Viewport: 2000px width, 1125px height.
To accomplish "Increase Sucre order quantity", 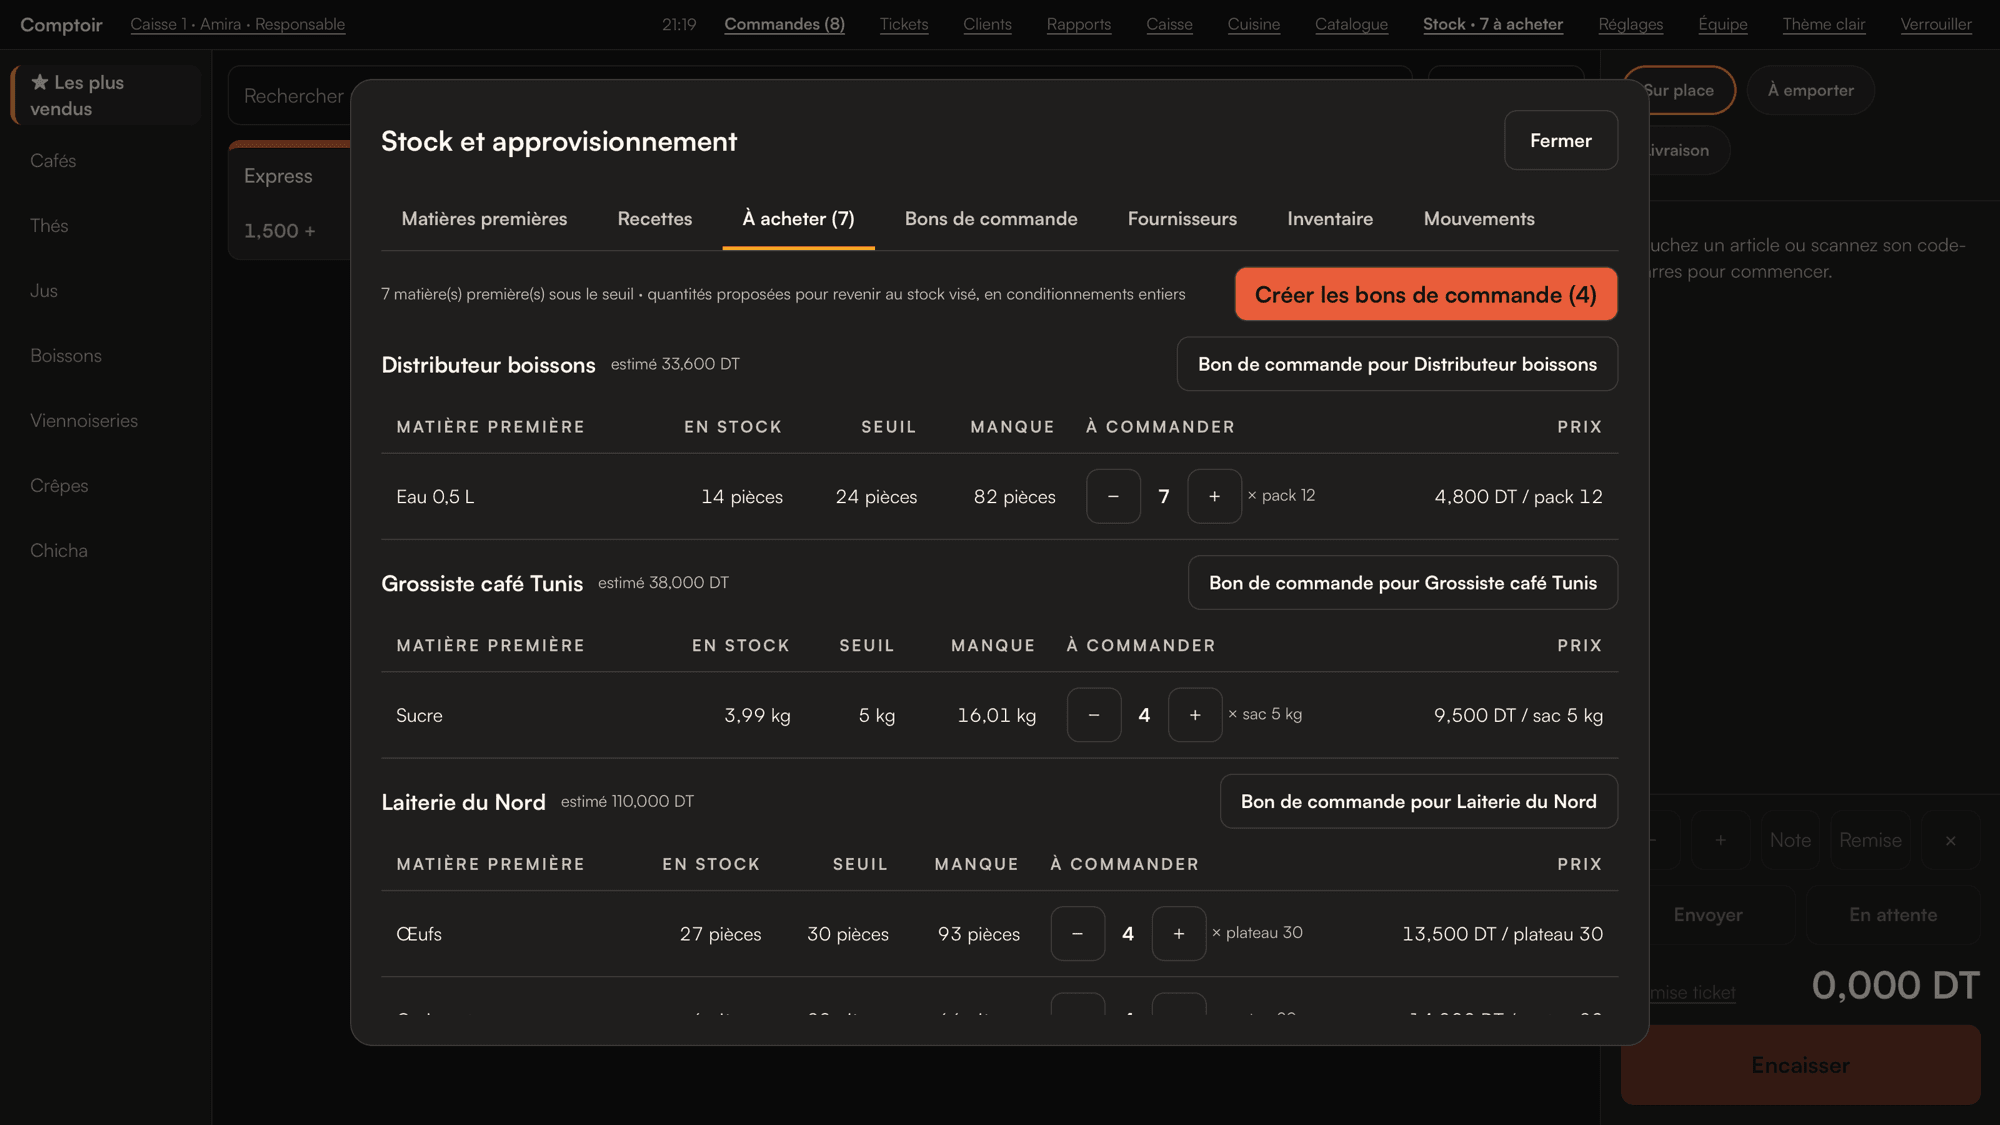I will pos(1195,715).
